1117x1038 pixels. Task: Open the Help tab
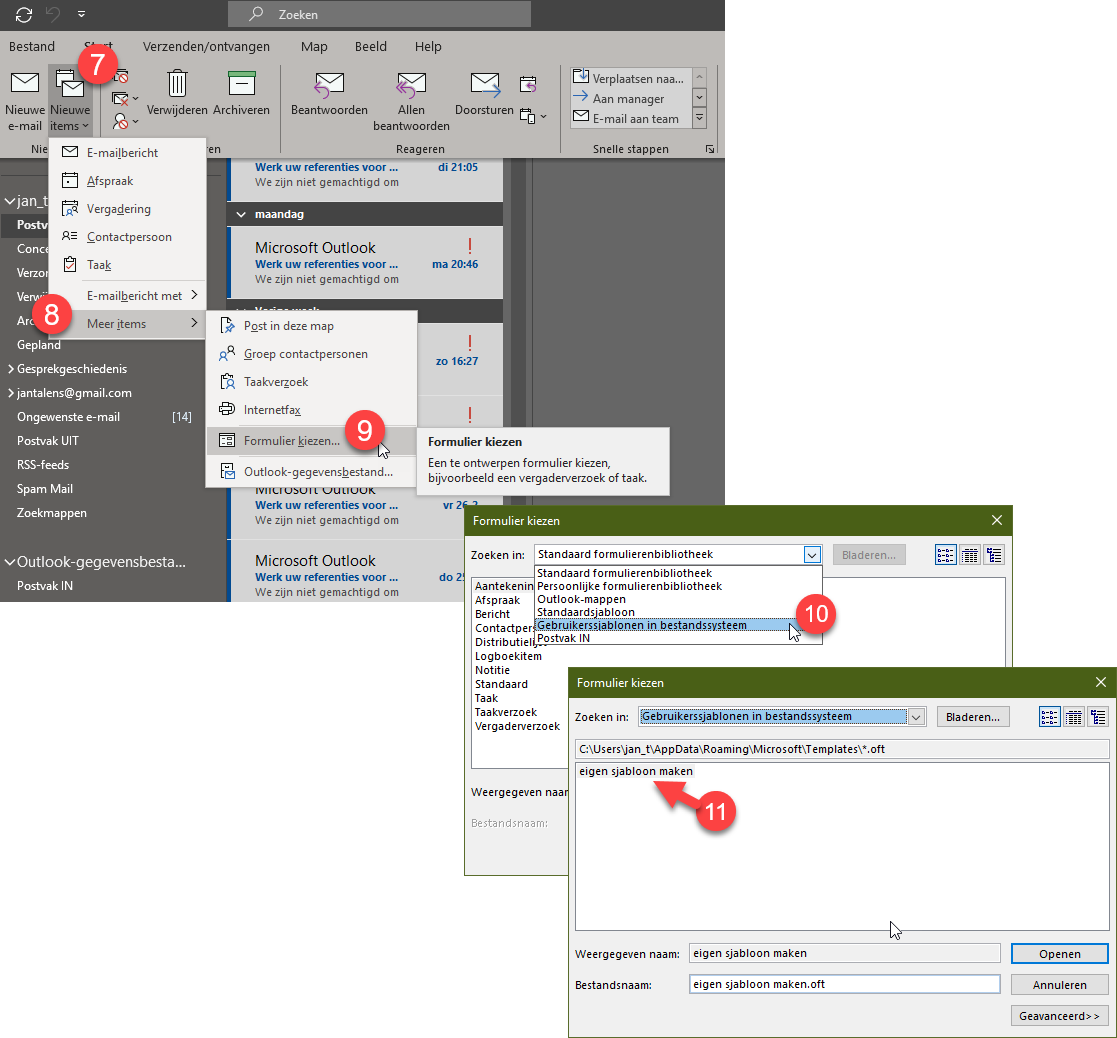click(x=428, y=46)
